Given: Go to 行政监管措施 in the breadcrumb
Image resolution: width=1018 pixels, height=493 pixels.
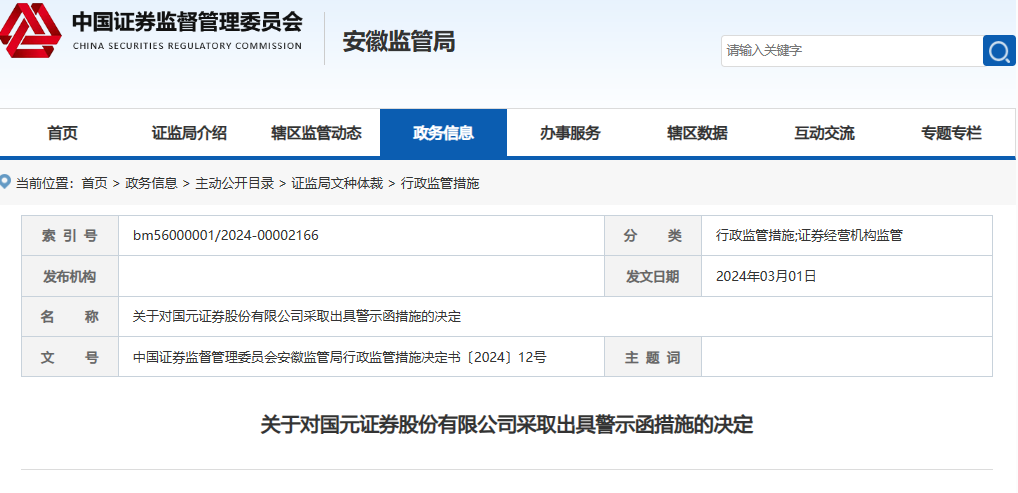Looking at the screenshot, I should [x=440, y=183].
